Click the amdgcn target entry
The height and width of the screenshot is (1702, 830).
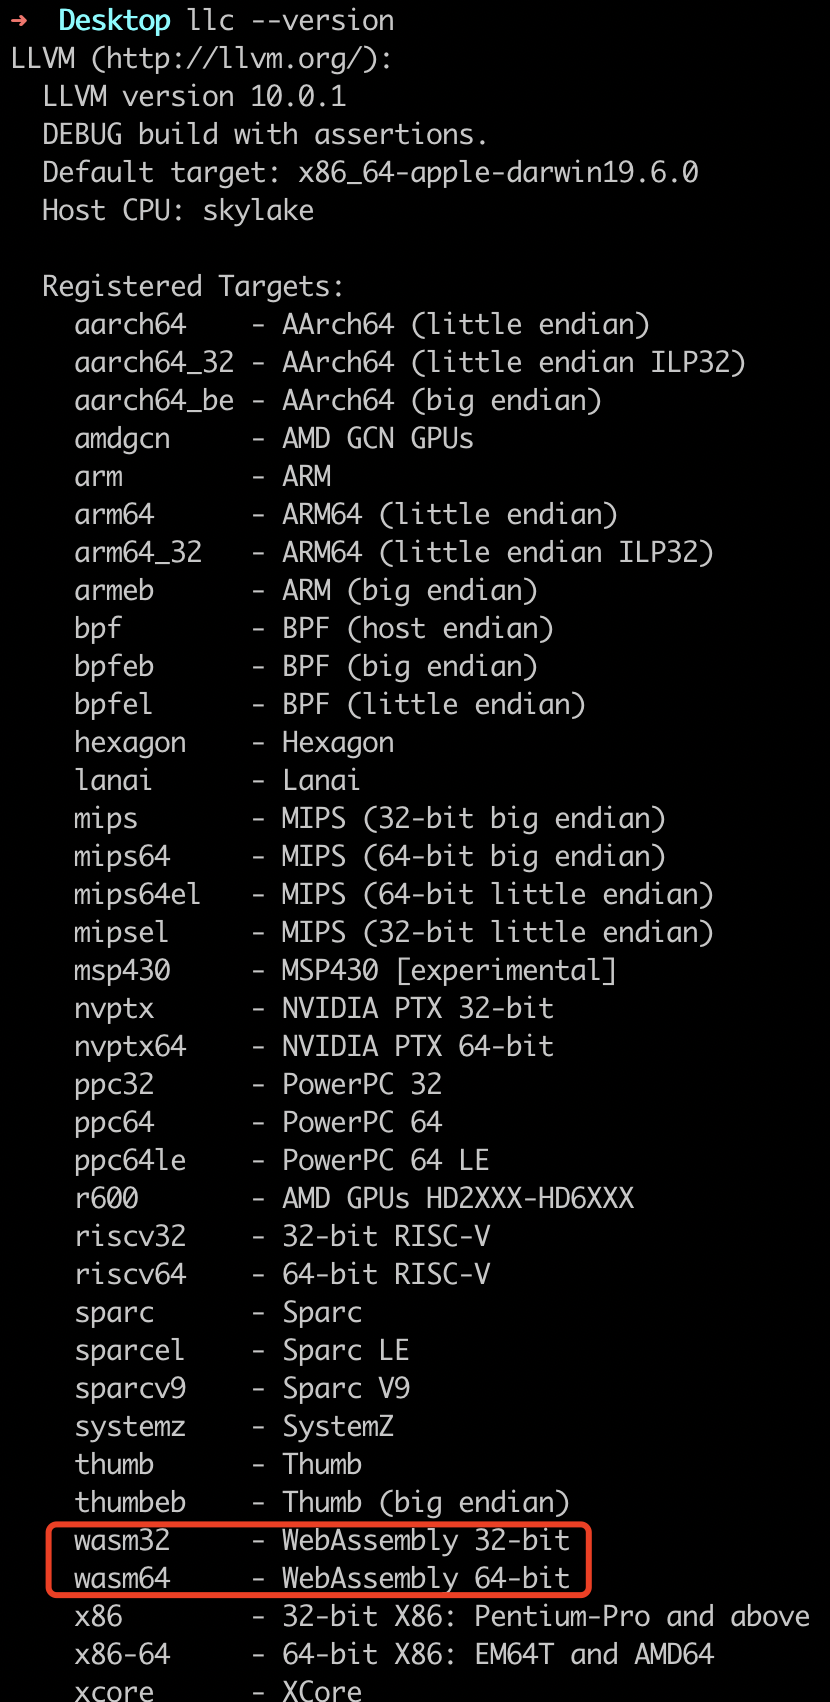point(122,438)
